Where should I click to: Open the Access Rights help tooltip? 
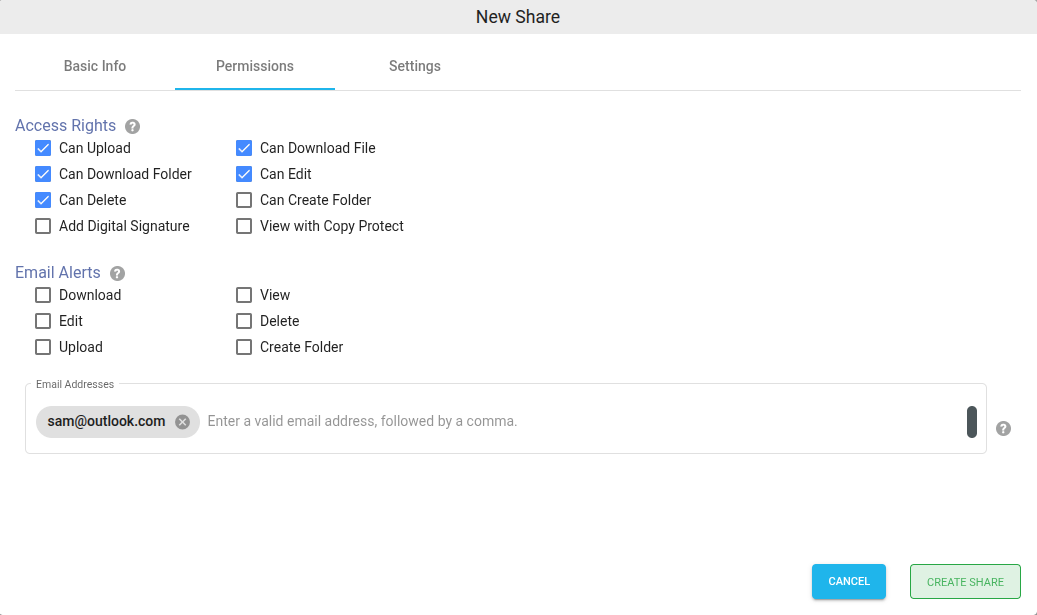point(132,125)
